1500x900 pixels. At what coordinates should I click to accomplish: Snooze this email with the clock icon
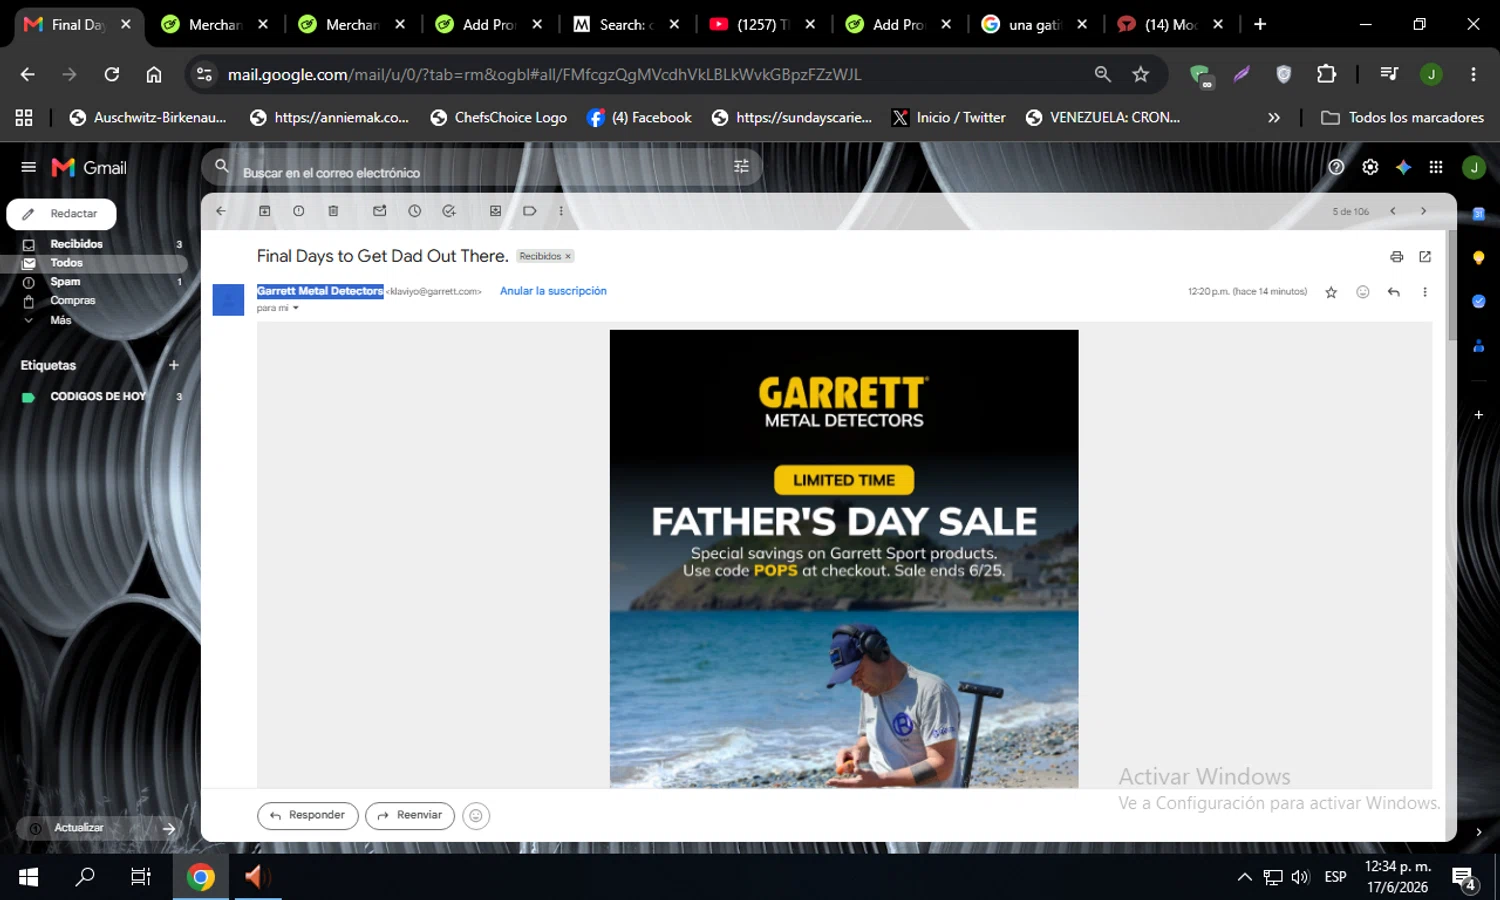point(415,211)
